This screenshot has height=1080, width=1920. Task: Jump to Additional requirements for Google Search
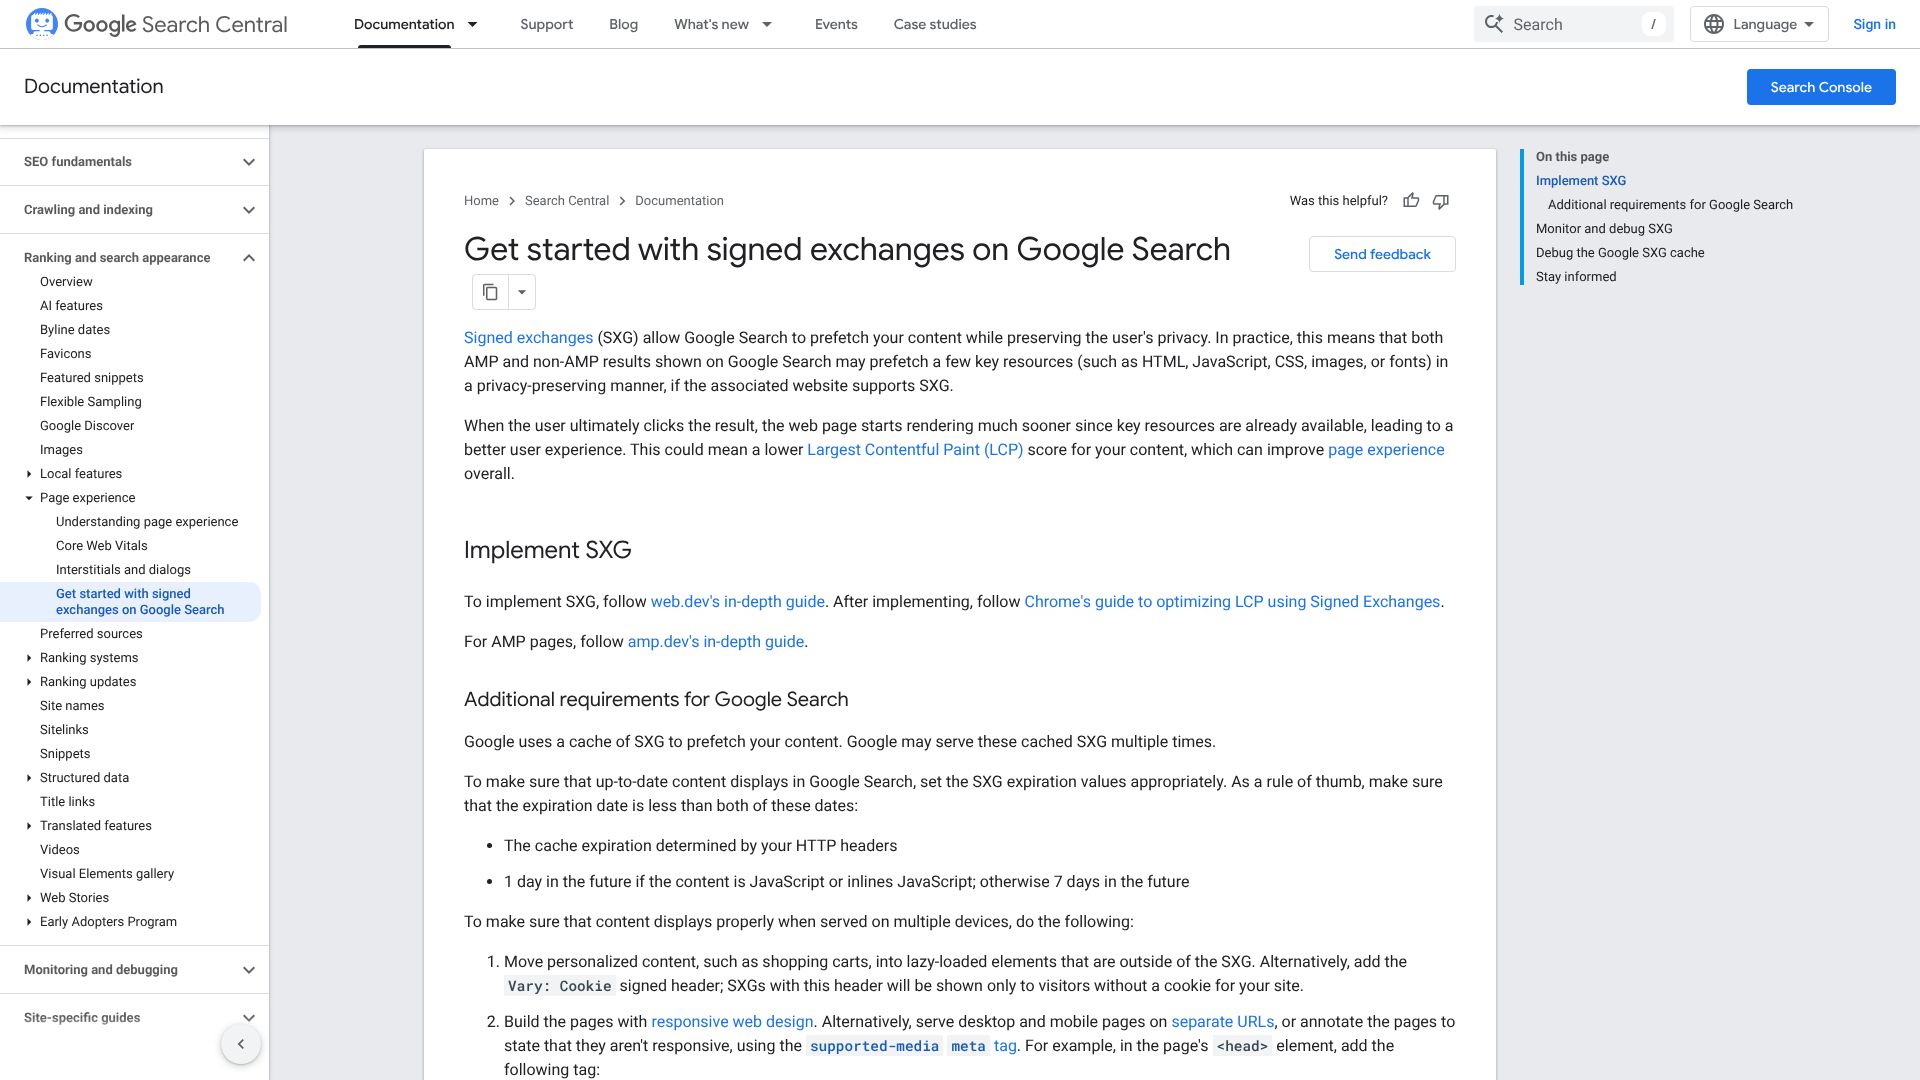[1670, 205]
